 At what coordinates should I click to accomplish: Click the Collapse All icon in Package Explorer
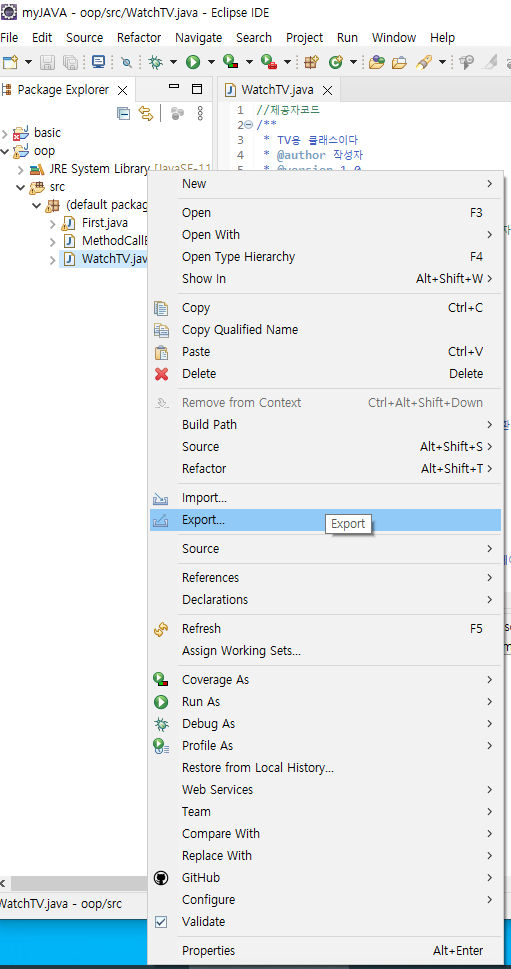pos(124,113)
